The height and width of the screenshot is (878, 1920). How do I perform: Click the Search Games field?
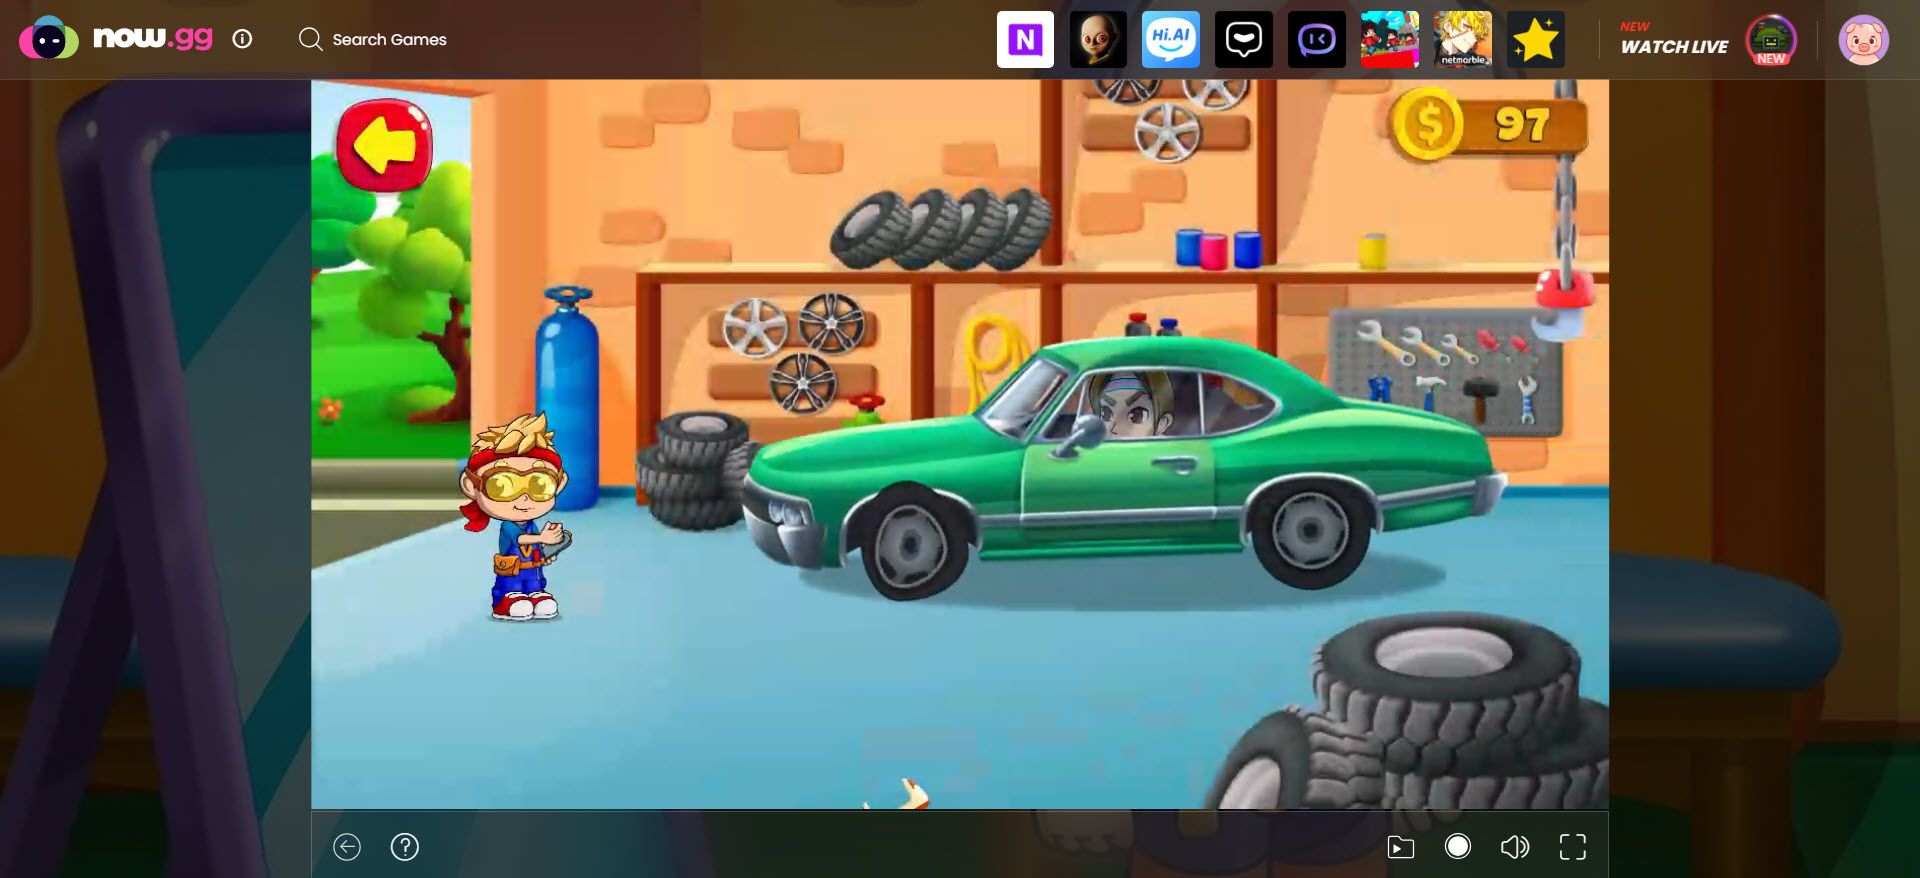pos(373,39)
